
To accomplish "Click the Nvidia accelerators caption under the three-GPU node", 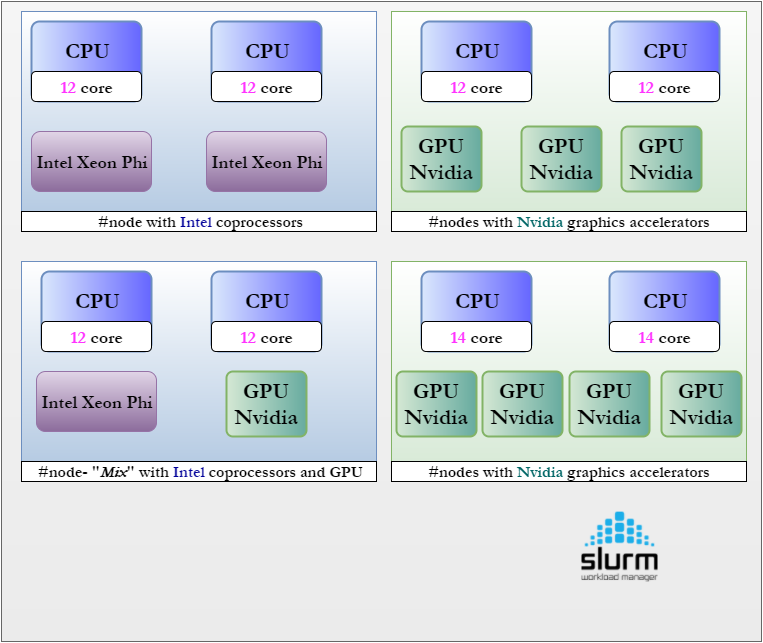I will 569,222.
